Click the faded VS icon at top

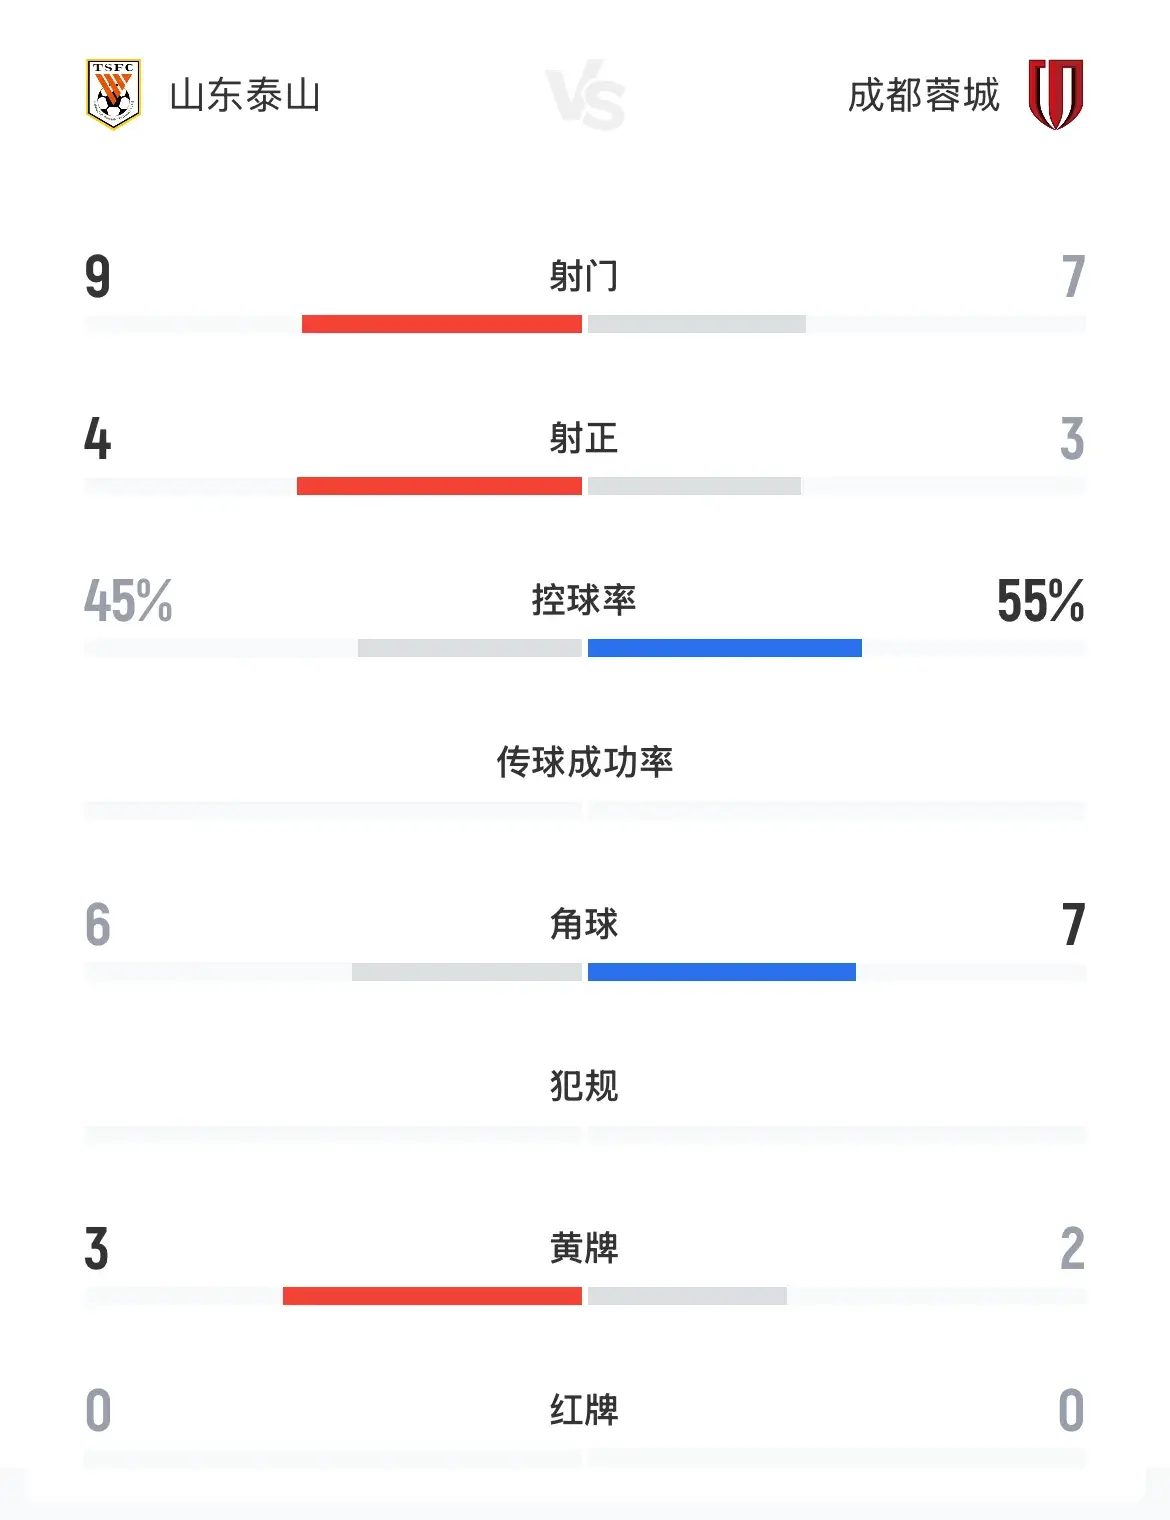[x=586, y=98]
